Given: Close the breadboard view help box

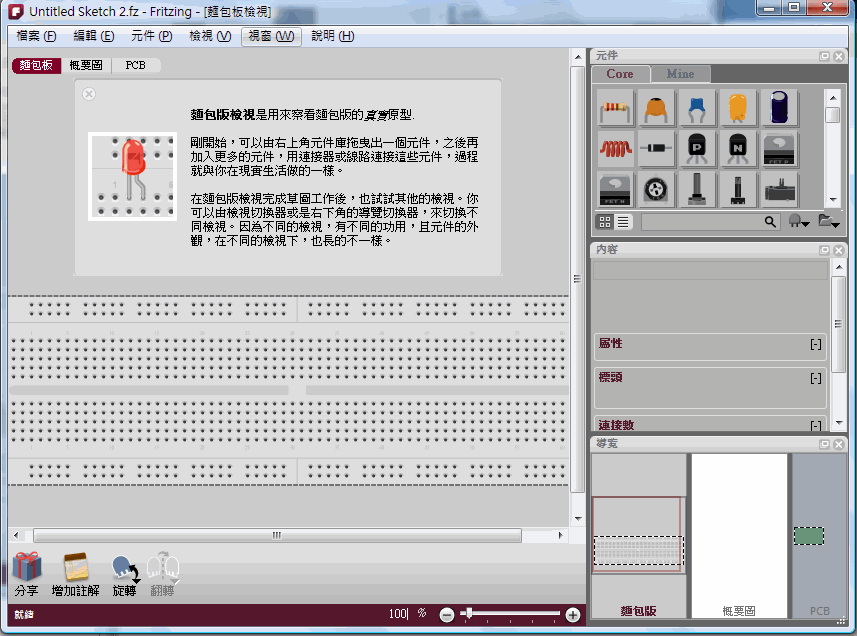Looking at the screenshot, I should [89, 94].
